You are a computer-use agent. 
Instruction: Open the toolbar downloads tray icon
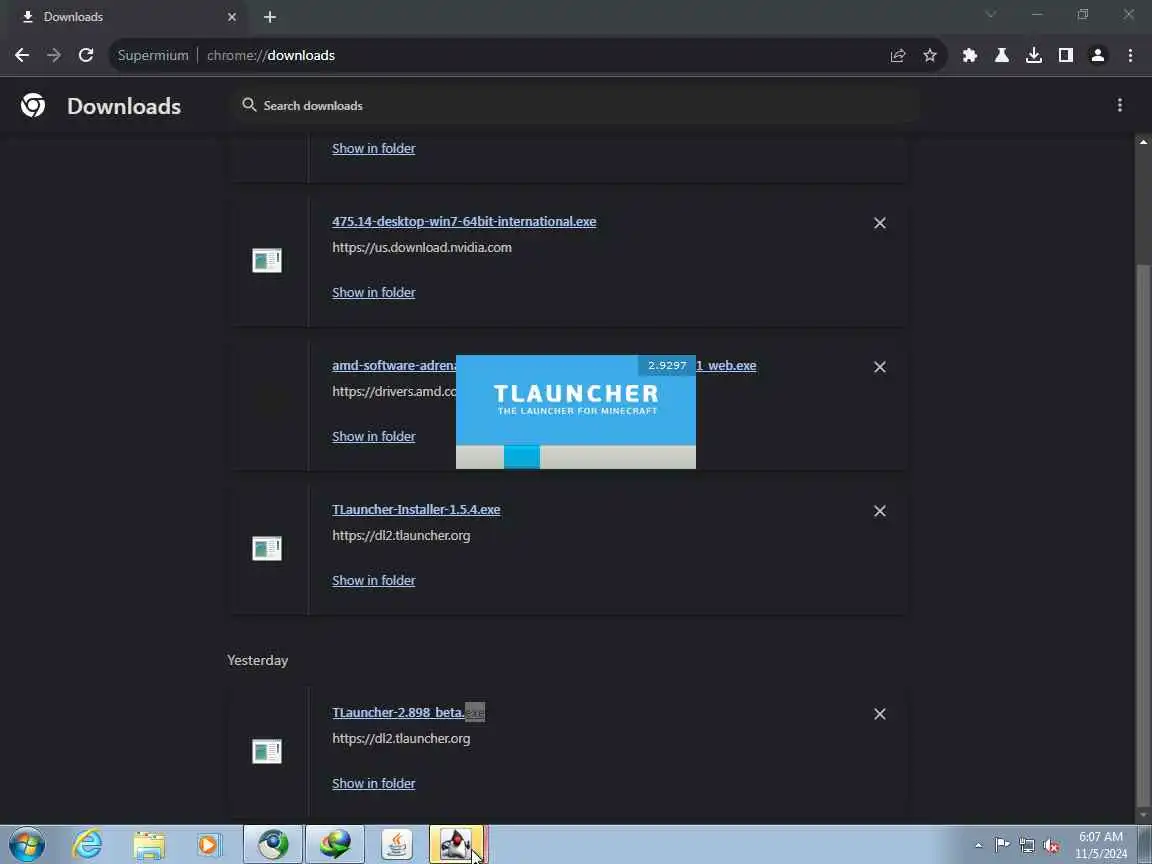coord(1034,55)
